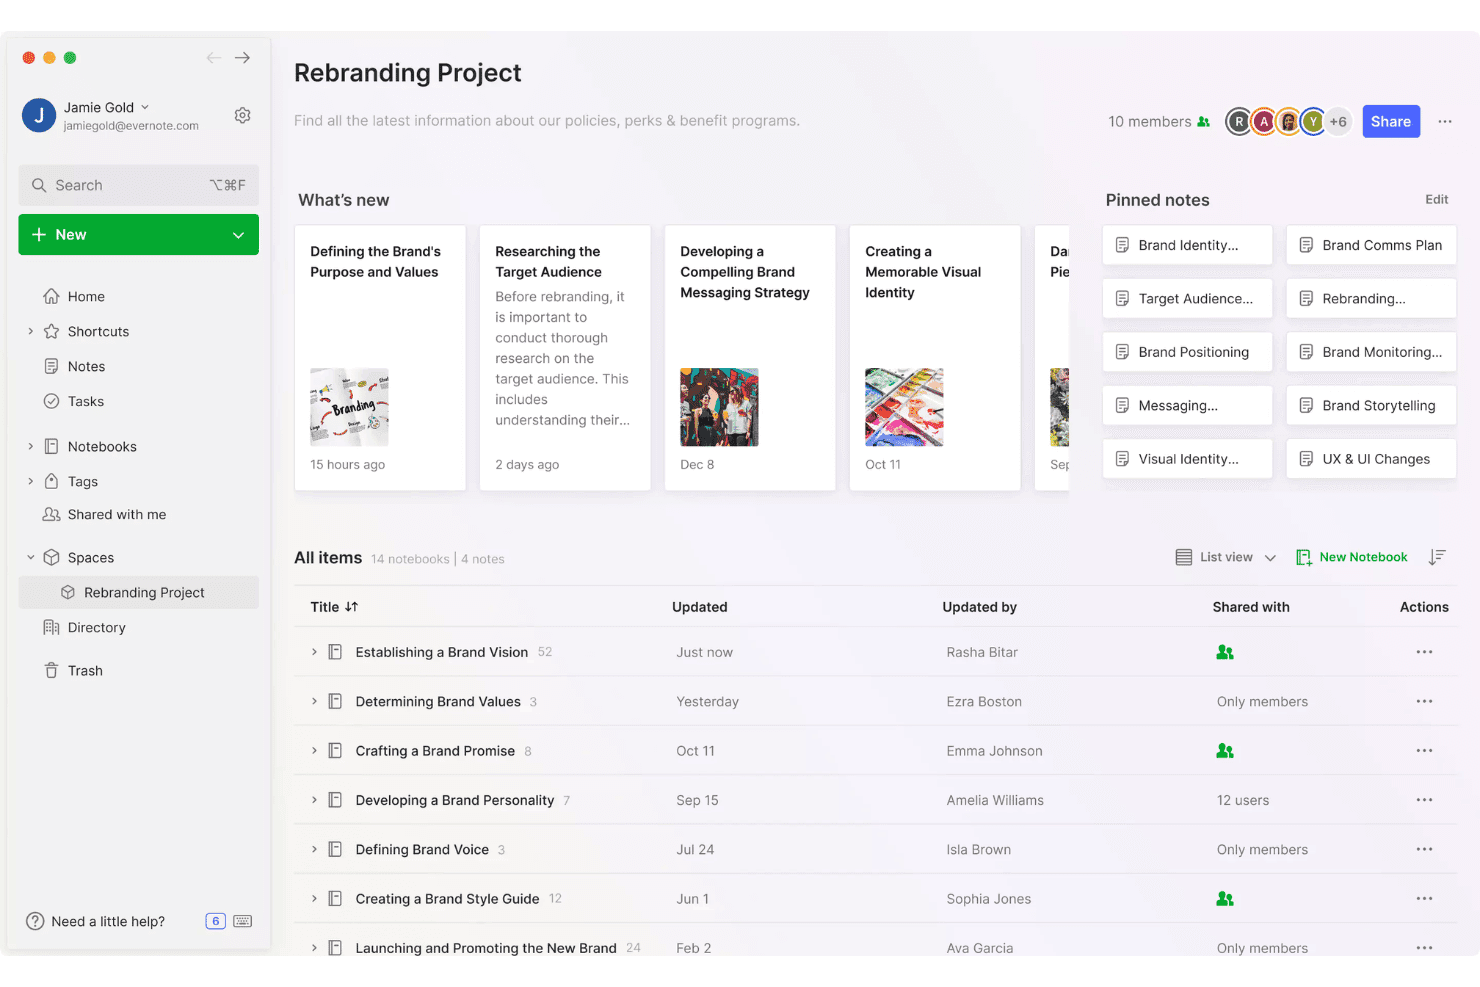Go back with the left arrow
This screenshot has height=987, width=1480.
213,58
